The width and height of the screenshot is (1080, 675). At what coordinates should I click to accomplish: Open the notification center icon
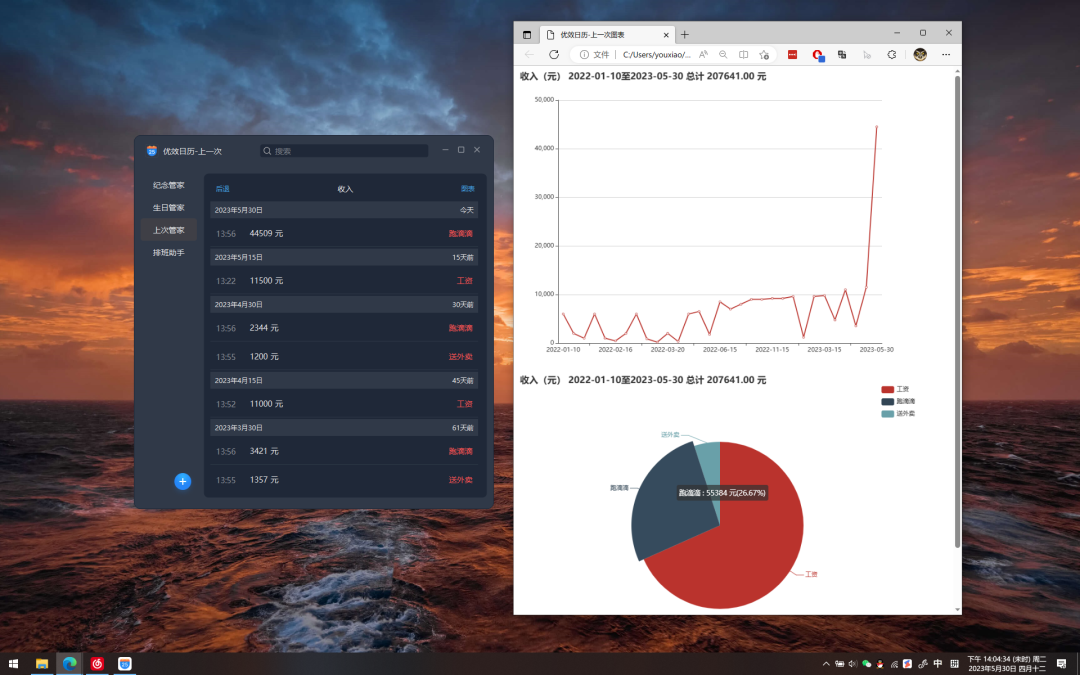click(1061, 664)
